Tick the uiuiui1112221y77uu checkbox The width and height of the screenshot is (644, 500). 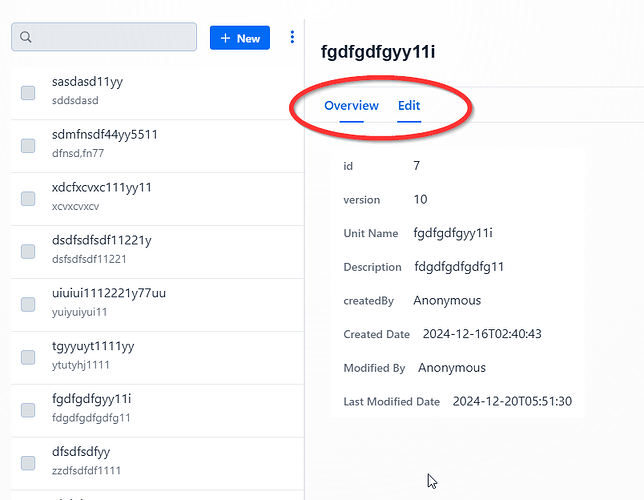[28, 305]
